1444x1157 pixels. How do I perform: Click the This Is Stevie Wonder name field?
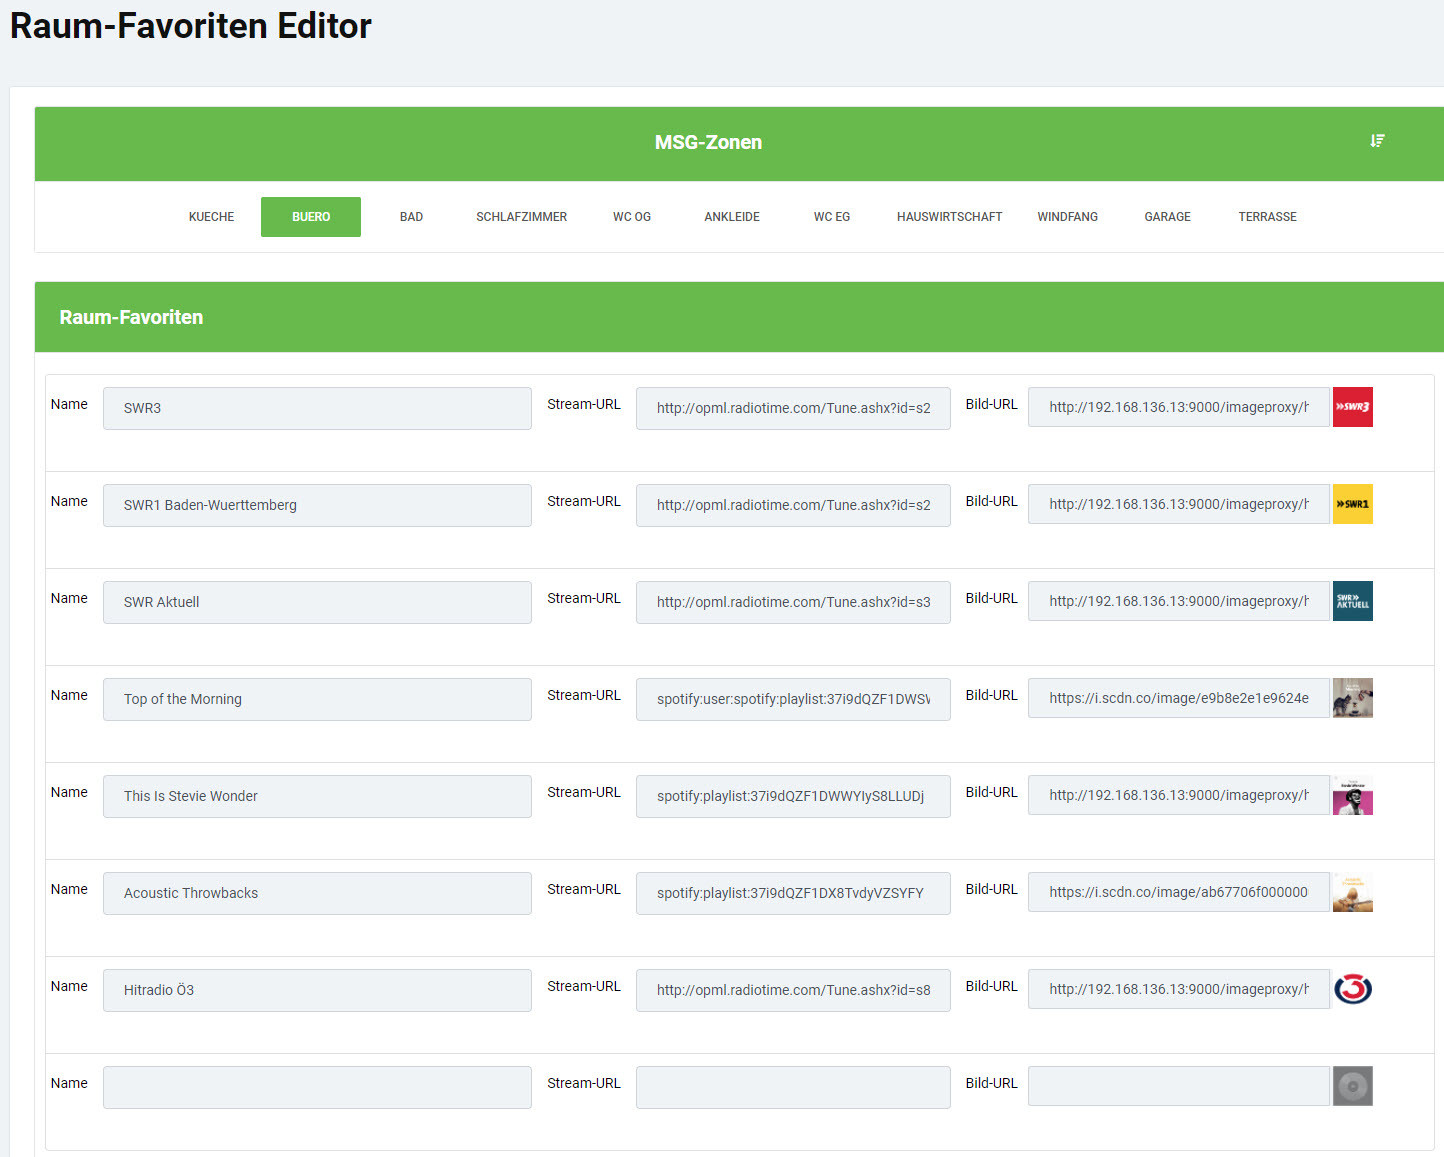click(317, 796)
